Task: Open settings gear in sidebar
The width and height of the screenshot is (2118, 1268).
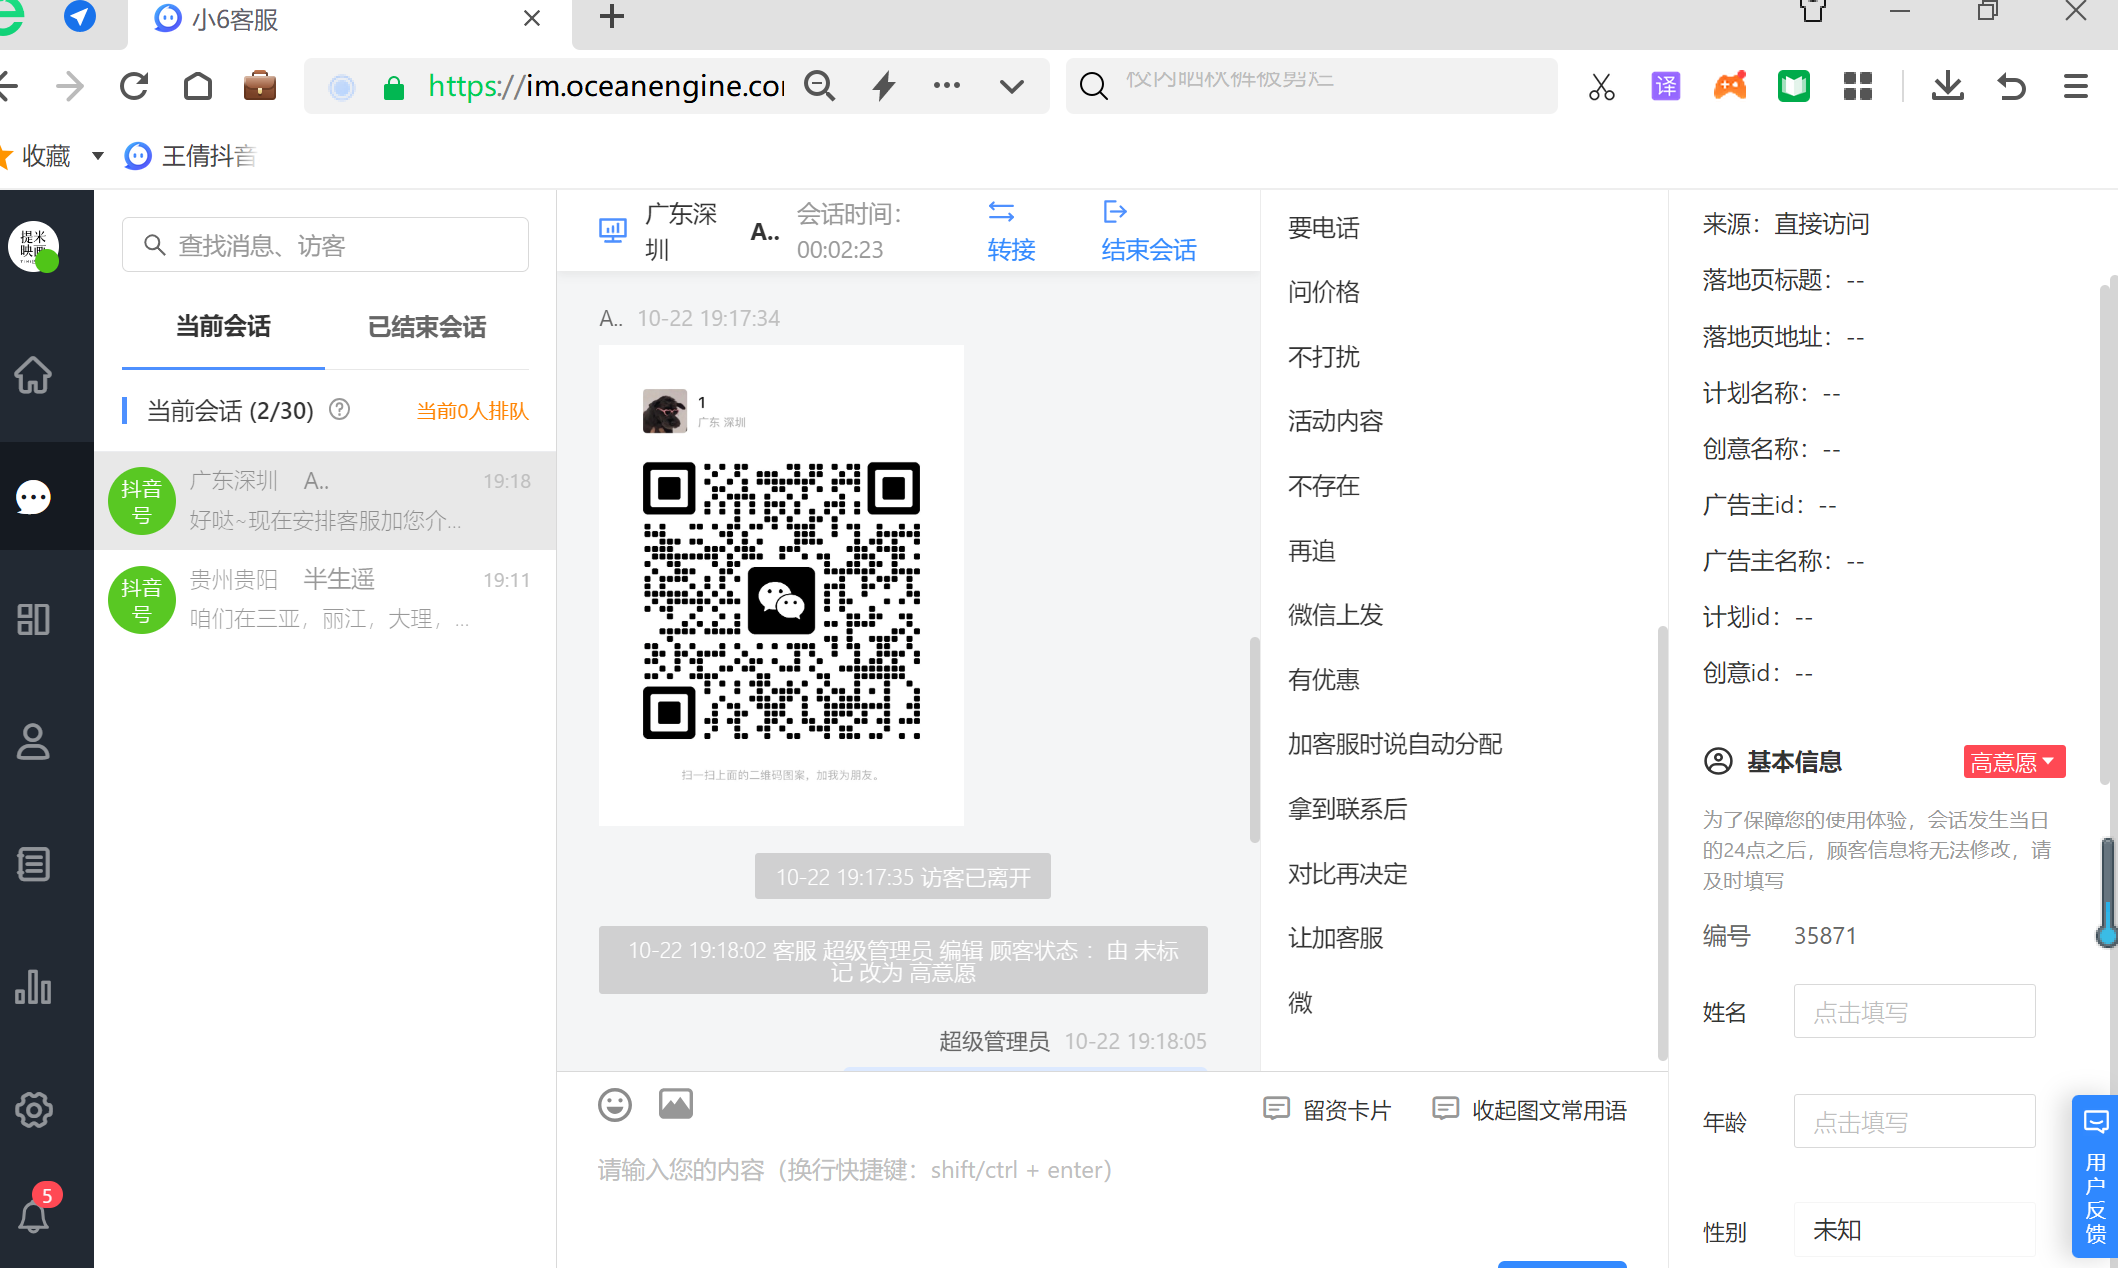Action: [x=33, y=1109]
